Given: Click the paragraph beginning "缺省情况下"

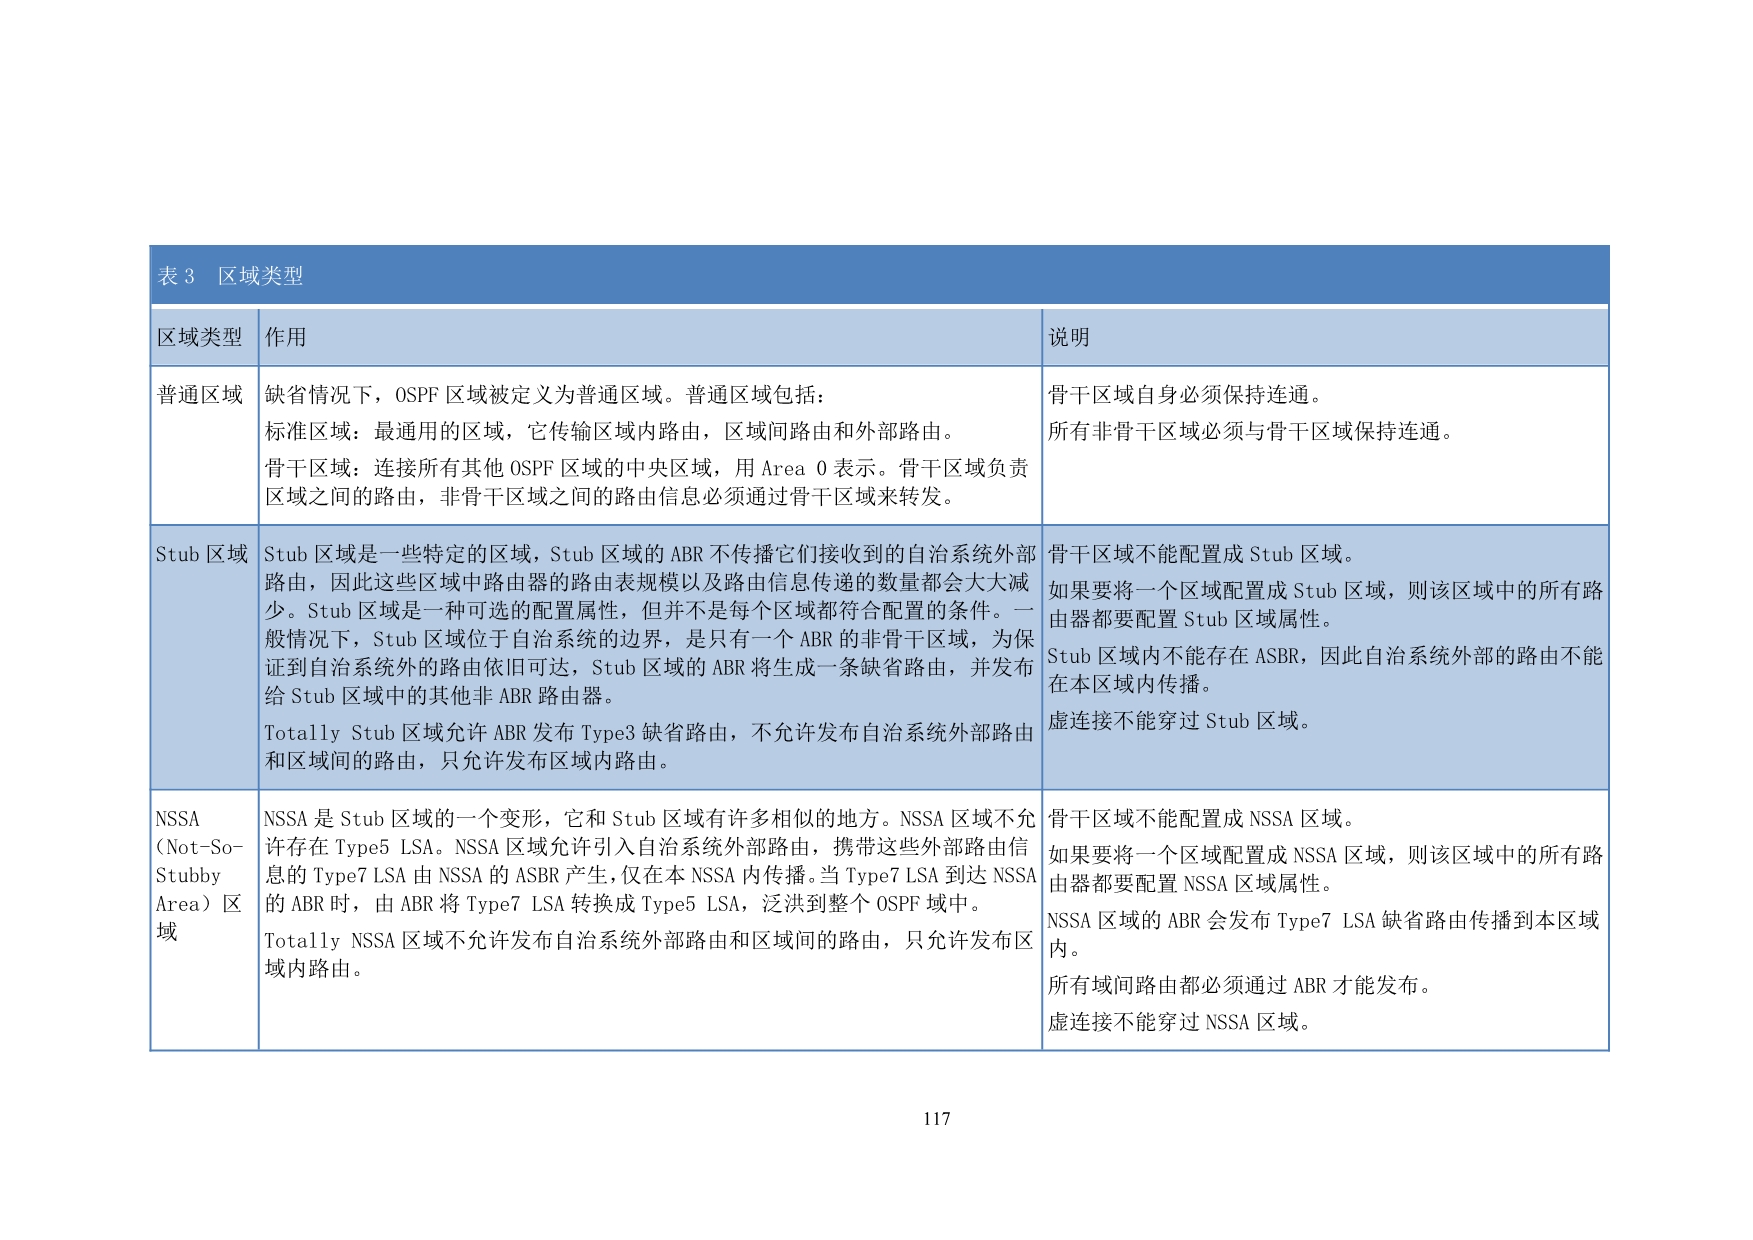Looking at the screenshot, I should (545, 395).
